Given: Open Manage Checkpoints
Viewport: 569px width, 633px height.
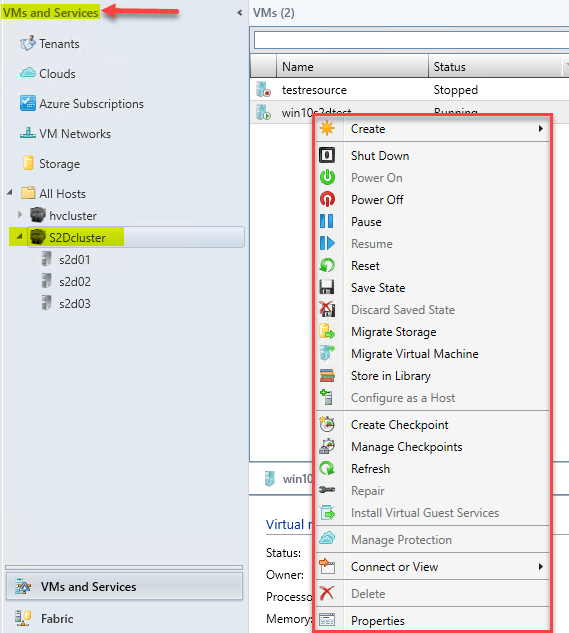Looking at the screenshot, I should pos(432,446).
